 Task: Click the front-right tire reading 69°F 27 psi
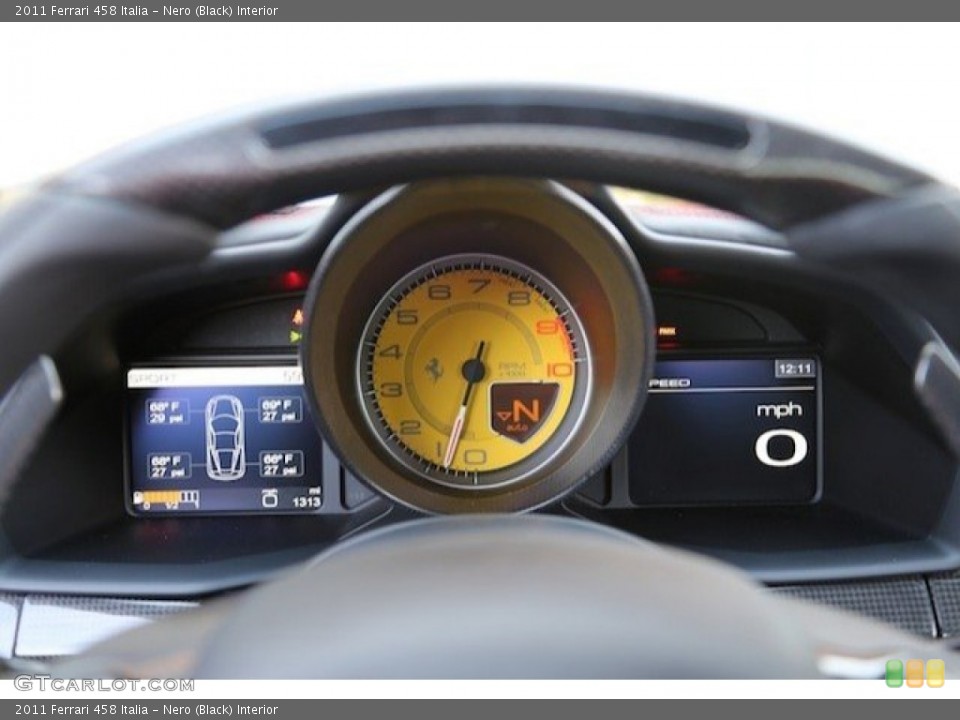click(x=280, y=410)
